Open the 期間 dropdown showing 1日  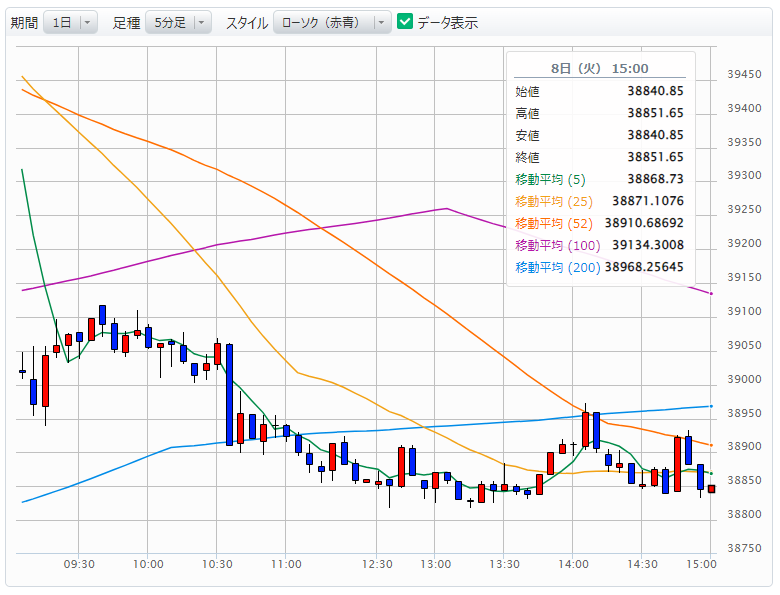[70, 22]
